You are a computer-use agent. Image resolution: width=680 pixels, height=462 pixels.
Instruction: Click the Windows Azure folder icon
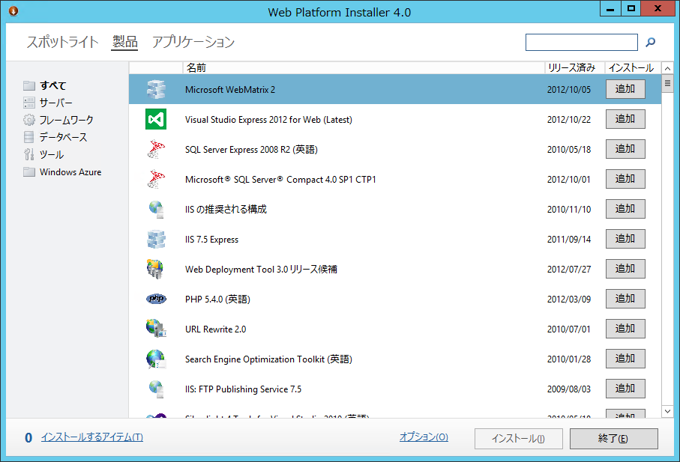pyautogui.click(x=29, y=172)
